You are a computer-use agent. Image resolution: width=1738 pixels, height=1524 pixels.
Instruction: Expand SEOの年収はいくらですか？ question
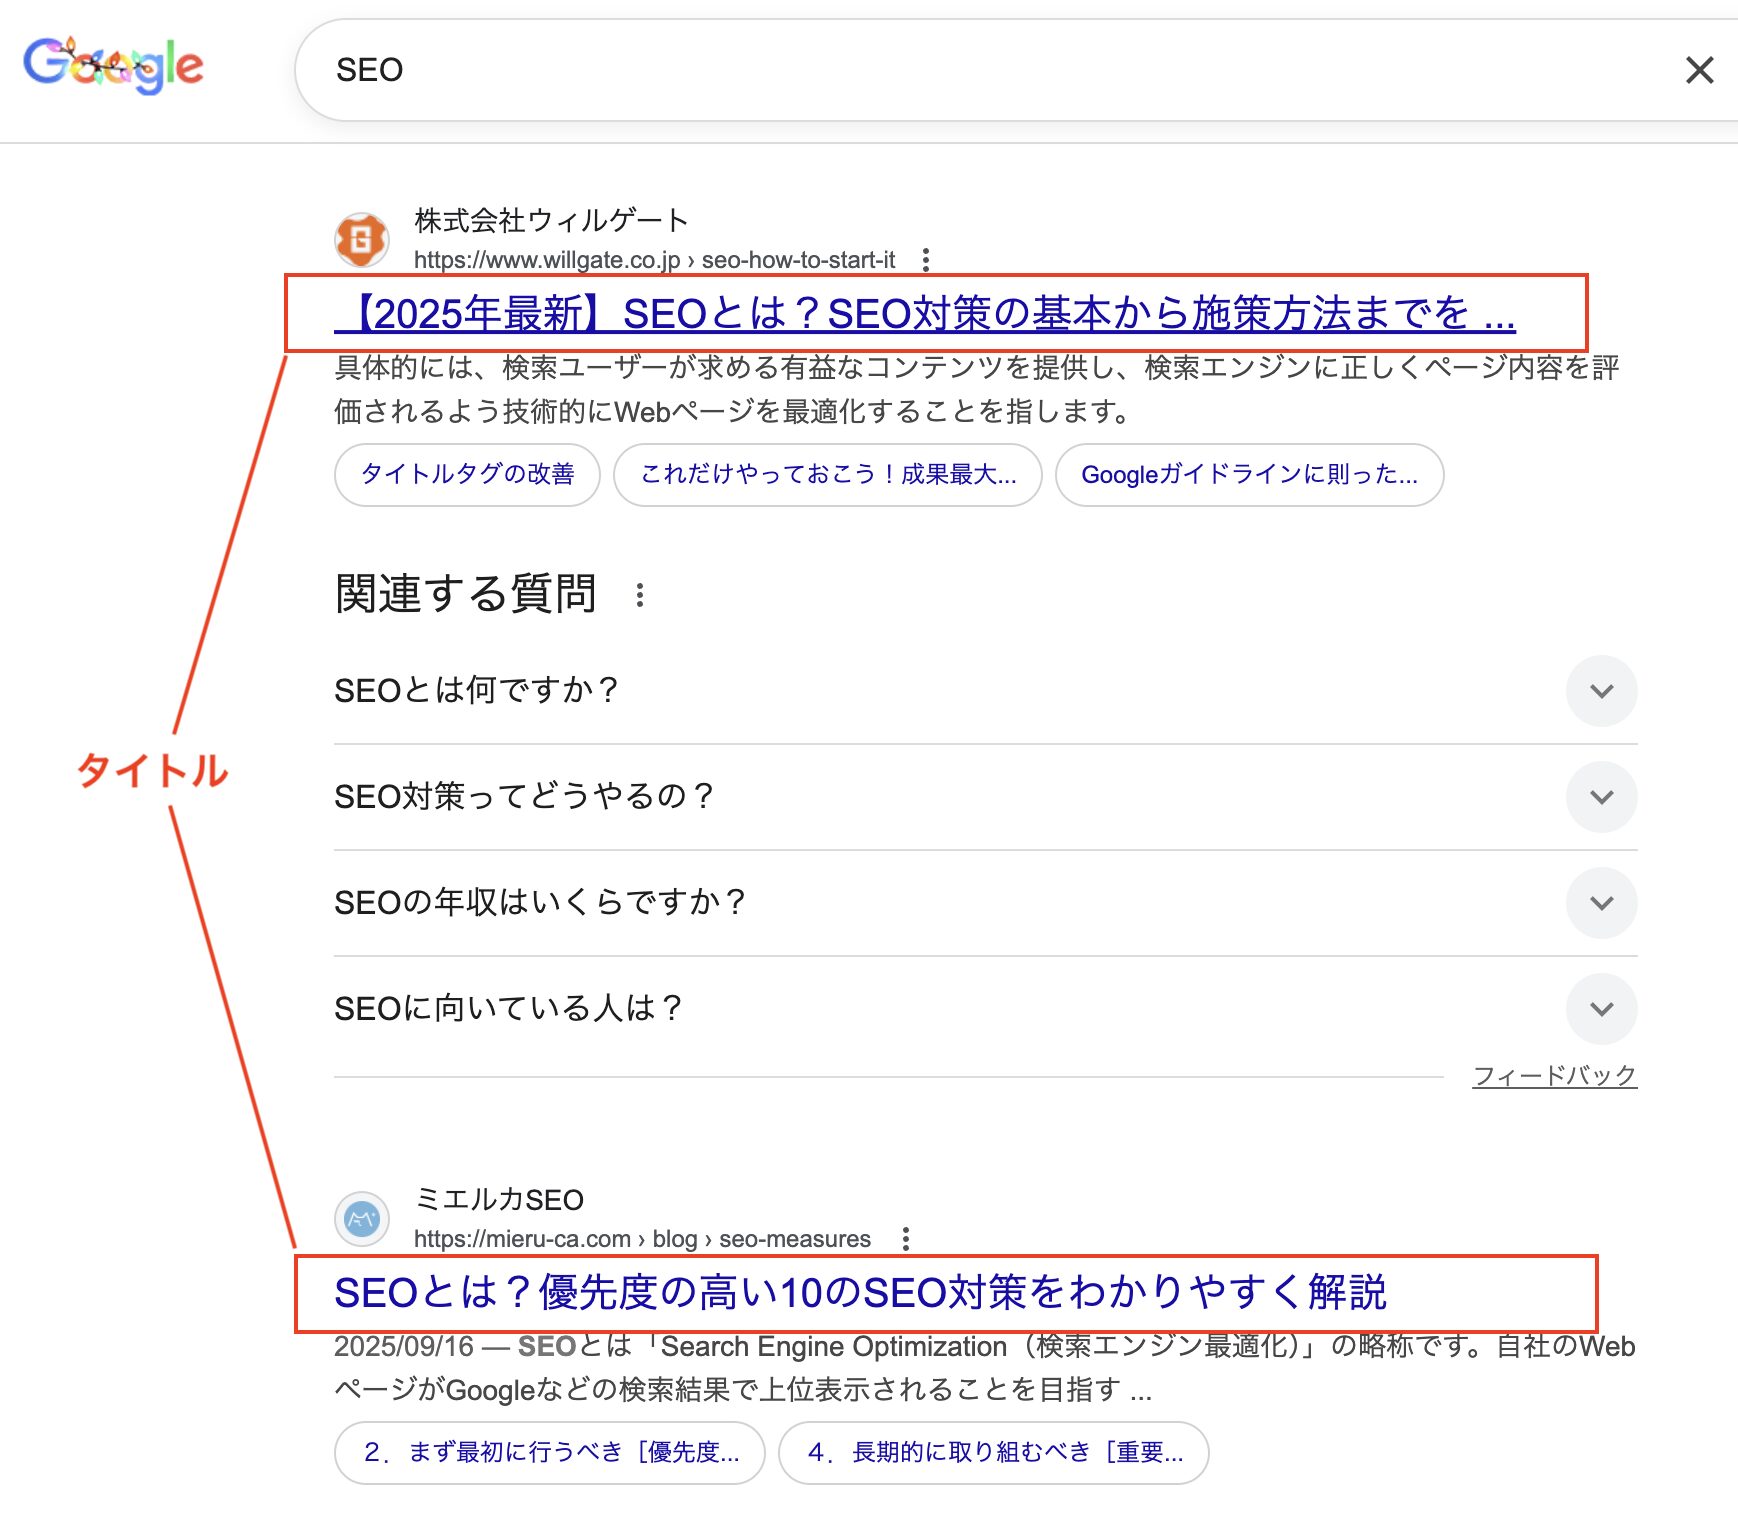[1601, 903]
